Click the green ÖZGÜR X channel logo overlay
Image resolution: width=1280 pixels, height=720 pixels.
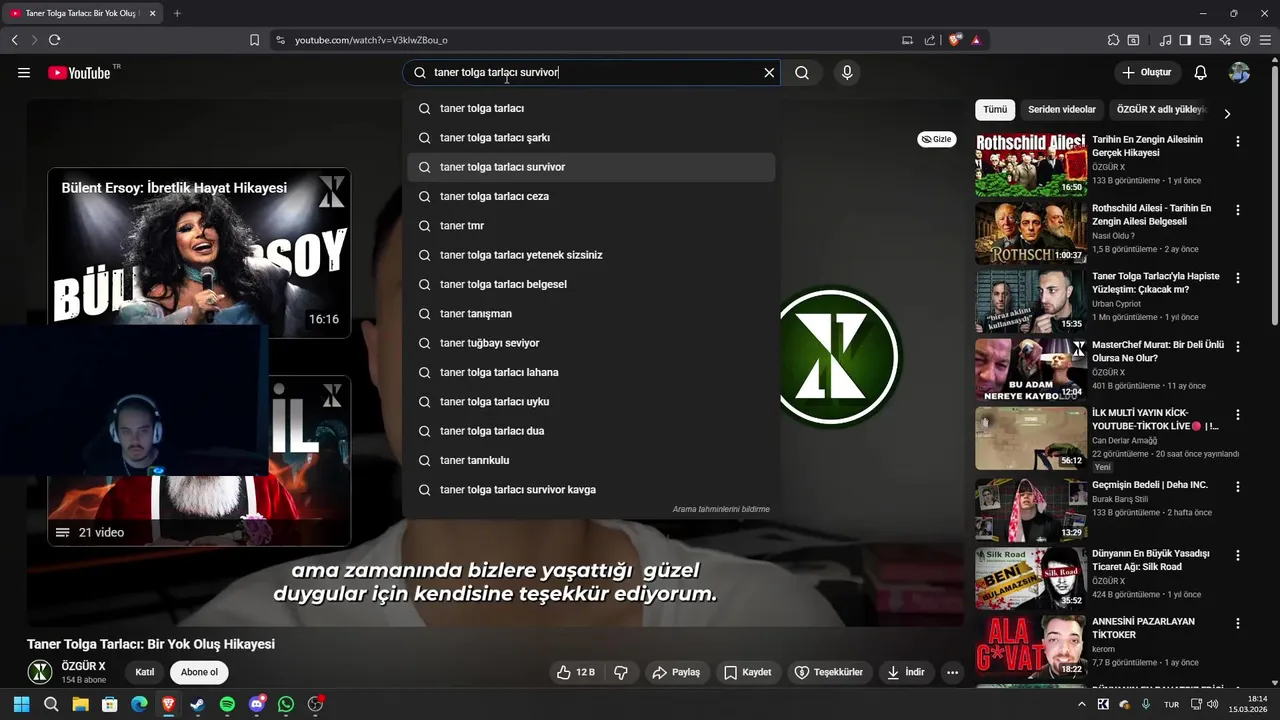[840, 357]
